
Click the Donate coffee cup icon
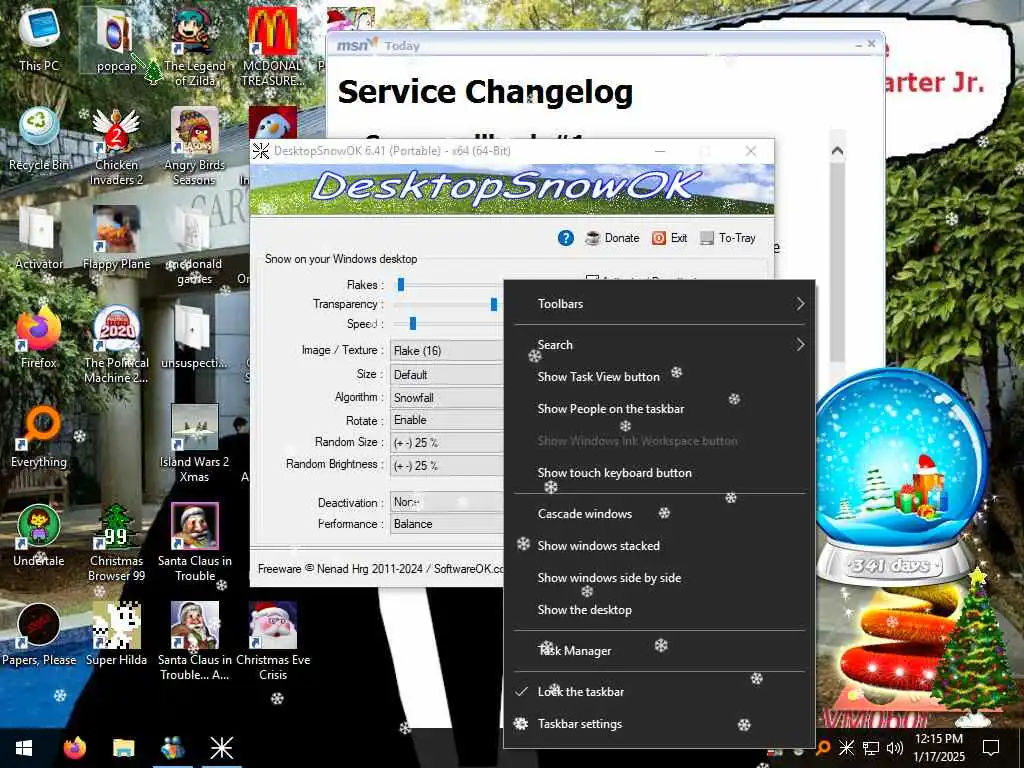point(592,238)
